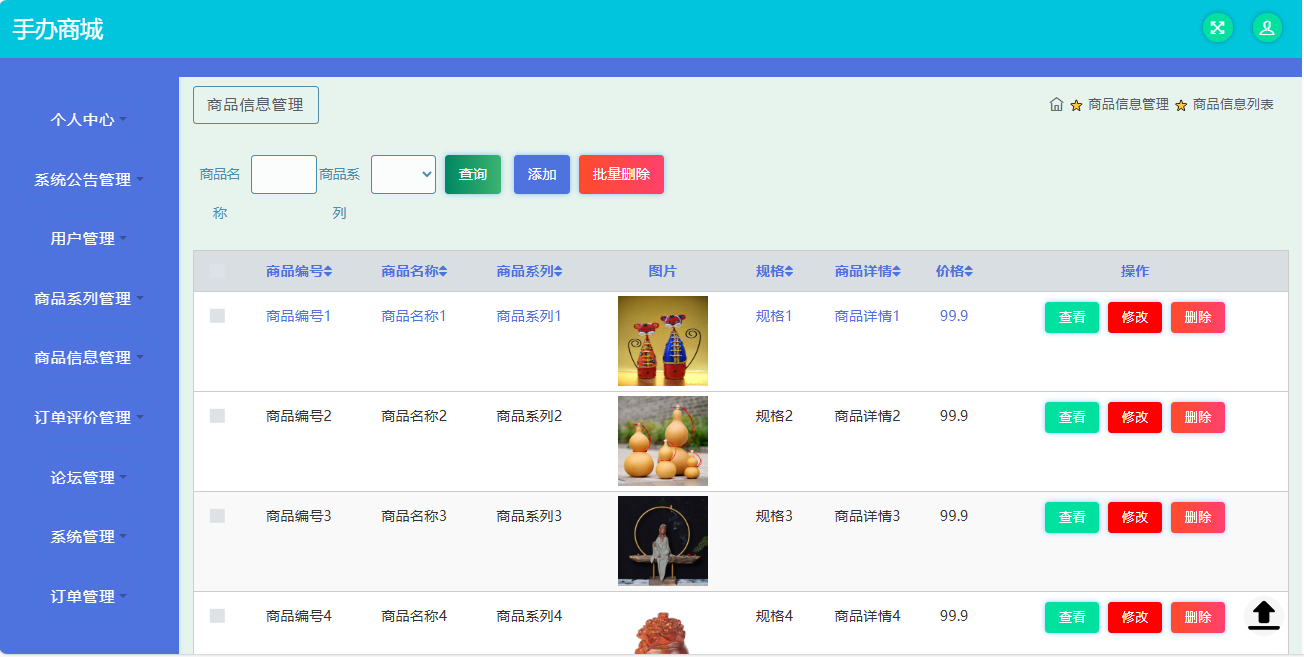Screen dimensions: 1304x657
Task: Expand the 商品系列管理 sidebar menu
Action: coord(89,299)
